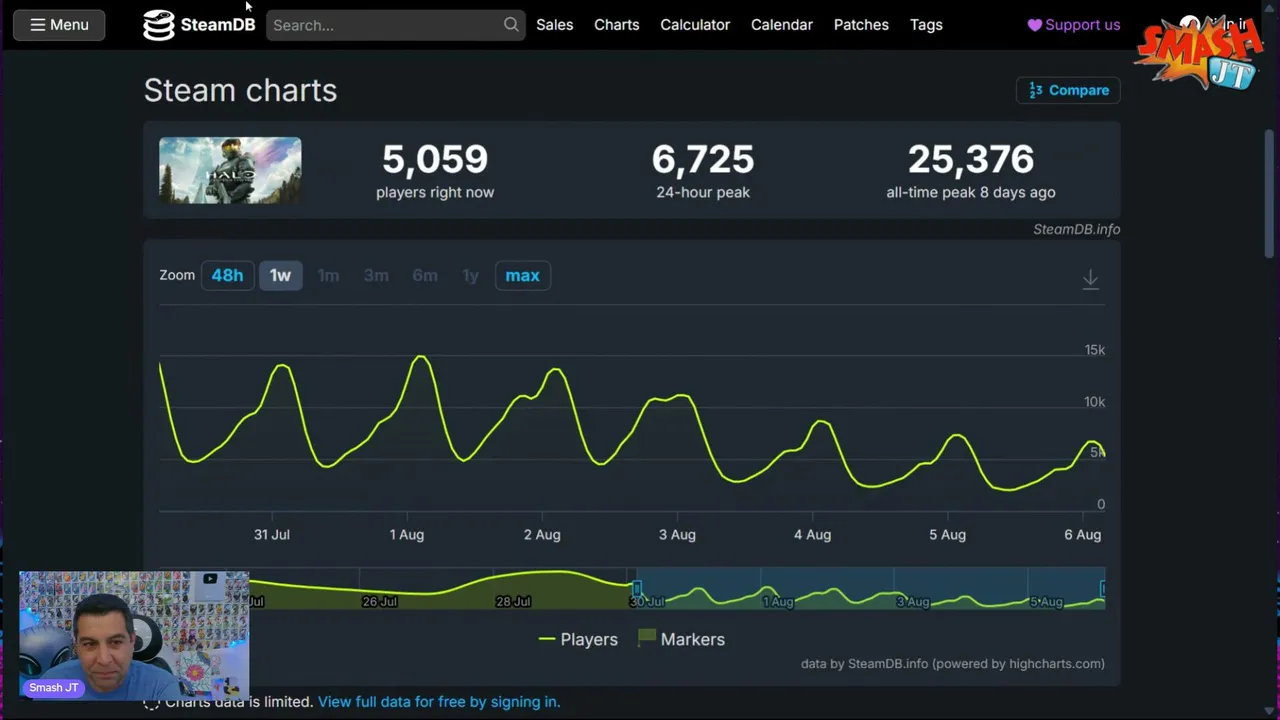Open the hamburger Menu button
Screen dimensions: 1280x720
(x=59, y=25)
